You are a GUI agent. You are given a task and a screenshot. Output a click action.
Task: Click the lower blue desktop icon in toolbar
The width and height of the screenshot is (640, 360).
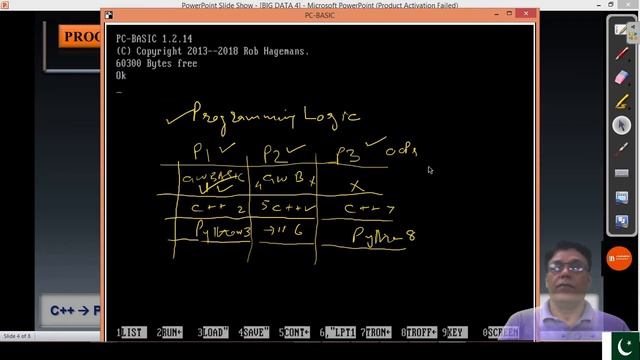[621, 222]
